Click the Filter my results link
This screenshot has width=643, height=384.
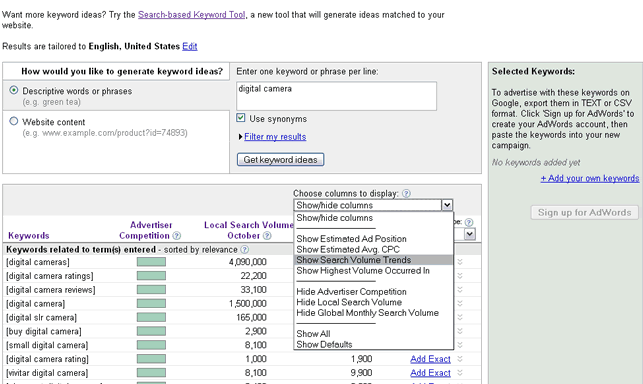[x=275, y=137]
